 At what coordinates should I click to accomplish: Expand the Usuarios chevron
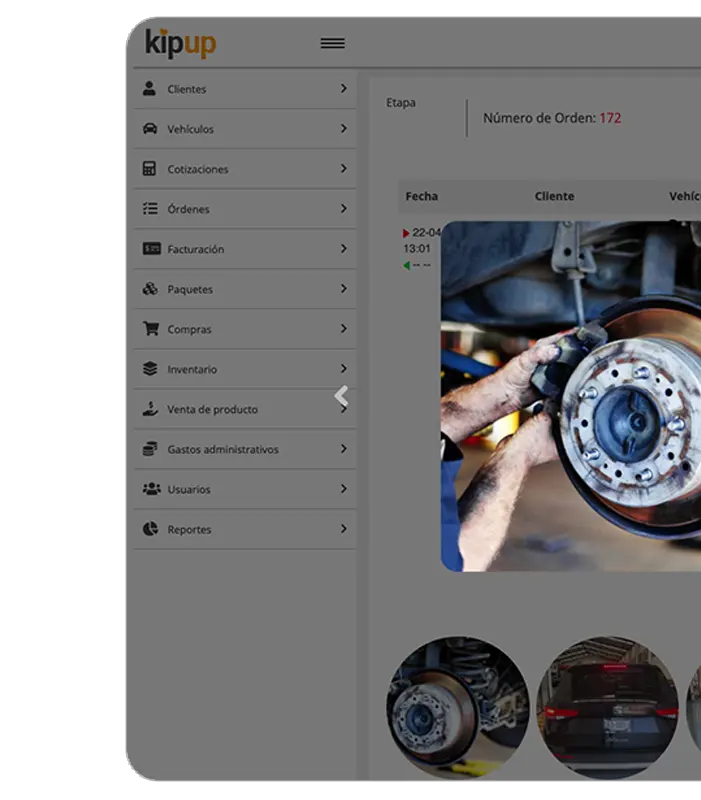(344, 489)
